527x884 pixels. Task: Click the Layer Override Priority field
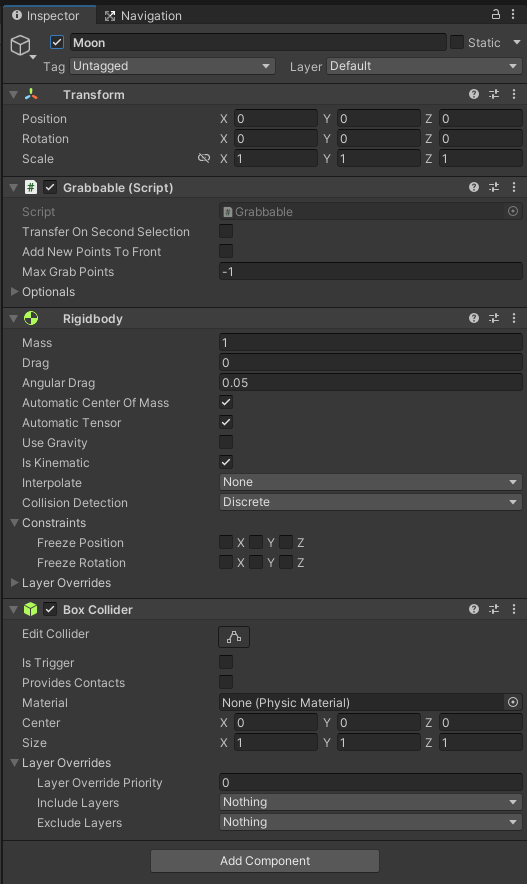370,783
